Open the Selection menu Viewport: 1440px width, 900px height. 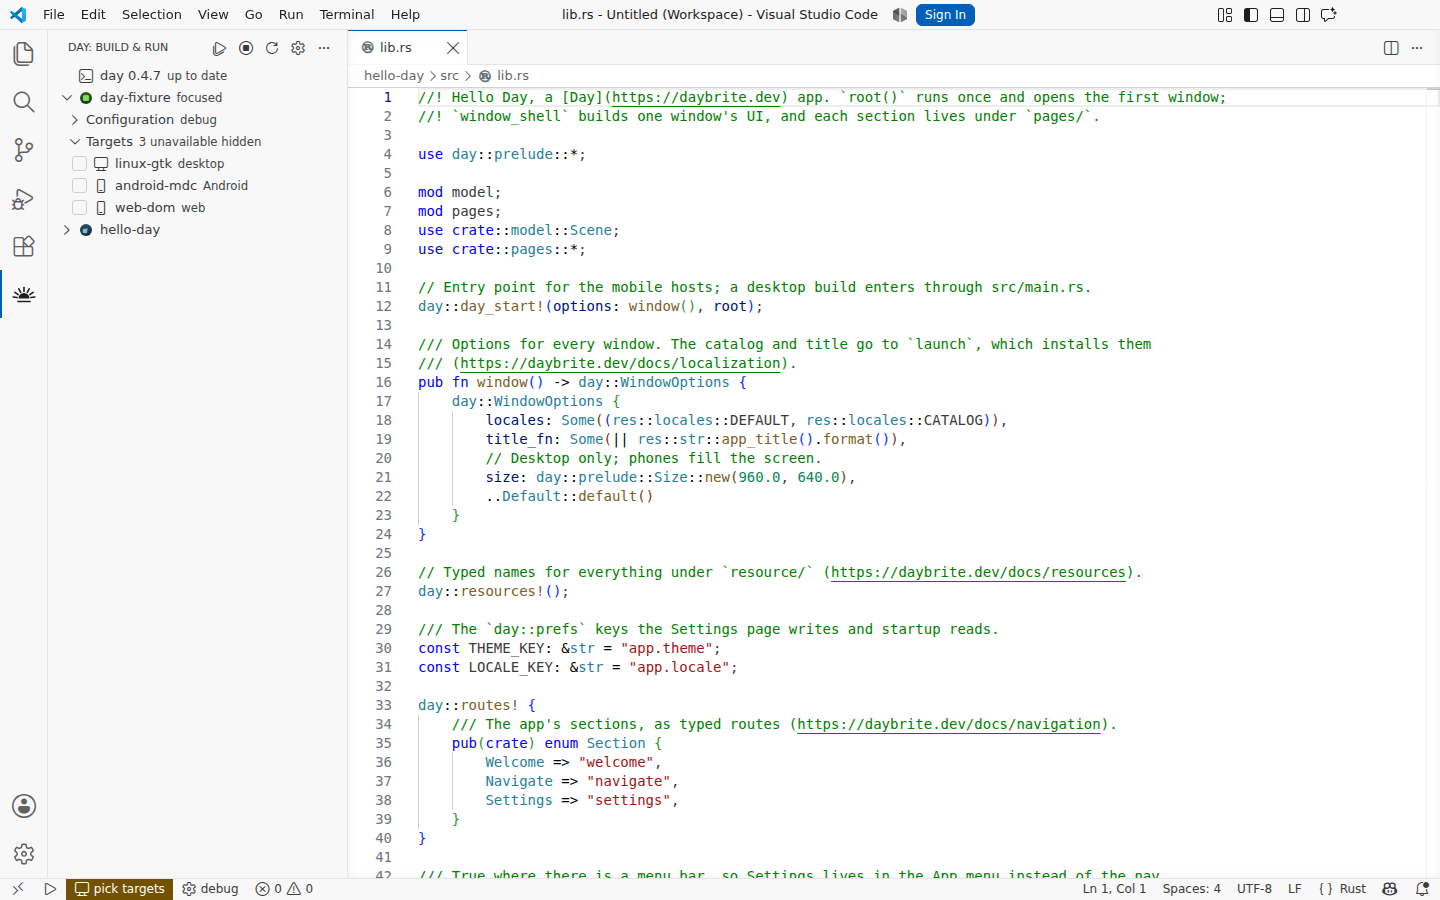coord(152,15)
